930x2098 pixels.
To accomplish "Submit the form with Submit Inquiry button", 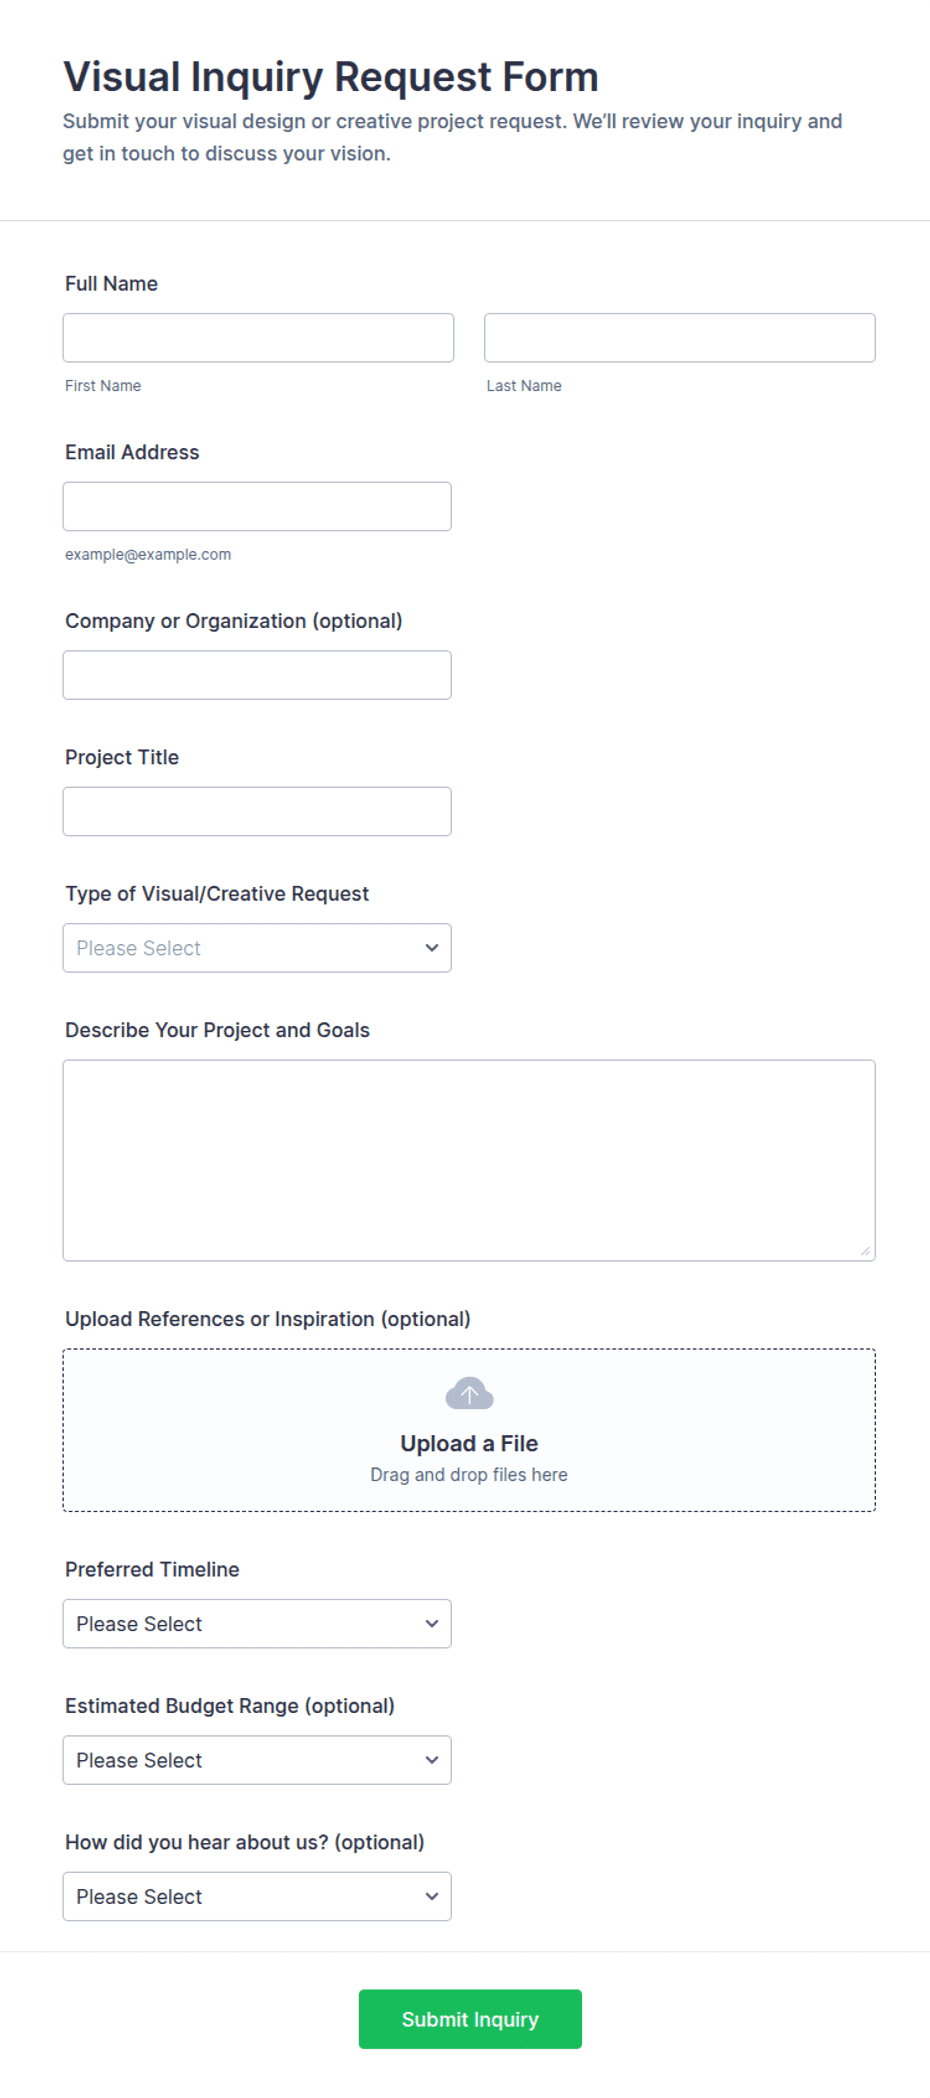I will 470,2019.
